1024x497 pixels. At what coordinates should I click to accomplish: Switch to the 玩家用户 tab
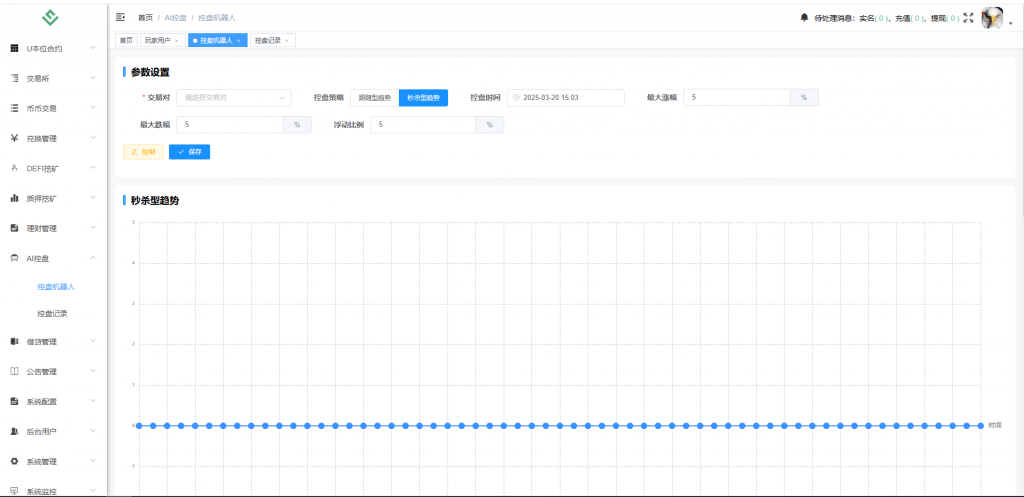(163, 40)
